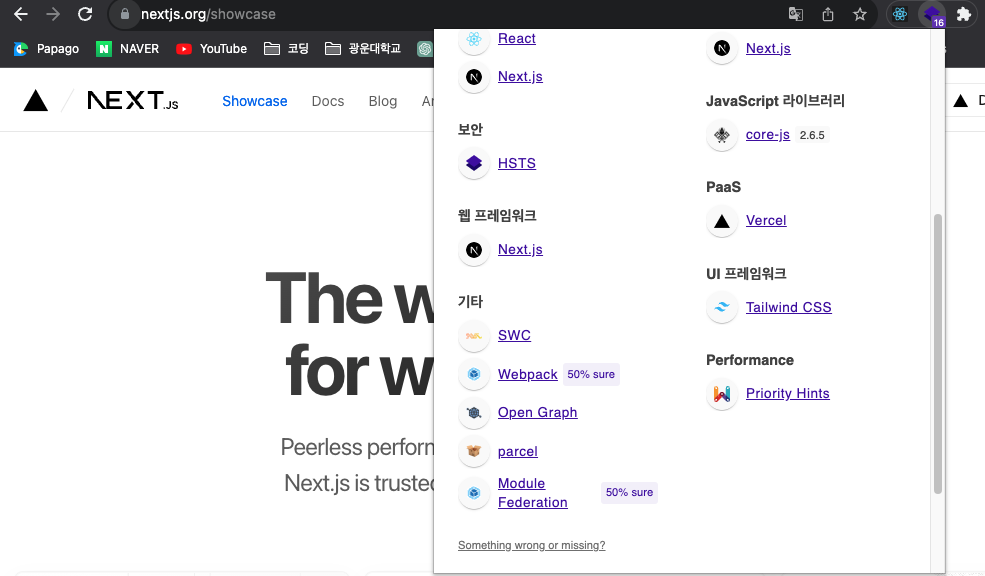Expand the 광운대학교 bookmarks folder
Viewport: 985px width, 576px height.
pyautogui.click(x=363, y=48)
